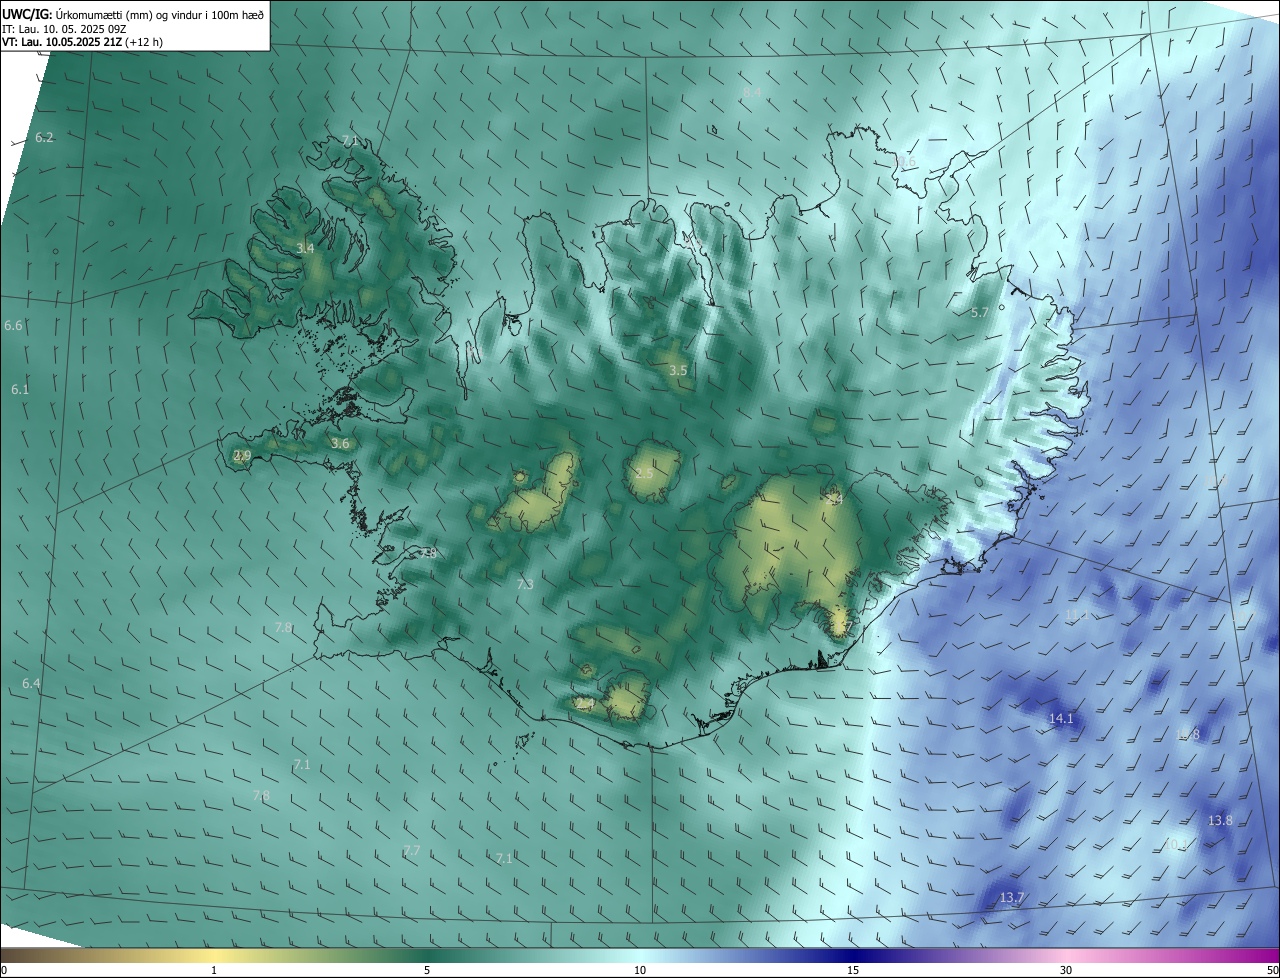The height and width of the screenshot is (978, 1280).
Task: Click the 5.7 value label in east Iceland
Action: 980,313
